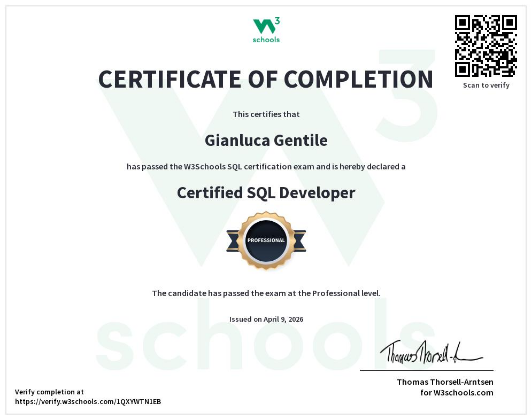Click the gold Professional badge
The image size is (532, 420).
[x=266, y=241]
